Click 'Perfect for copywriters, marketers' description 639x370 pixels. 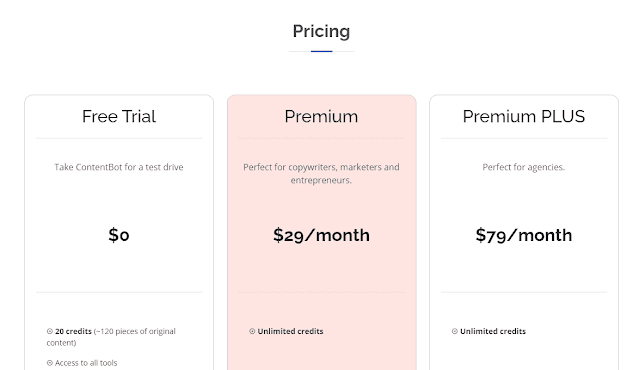click(322, 174)
